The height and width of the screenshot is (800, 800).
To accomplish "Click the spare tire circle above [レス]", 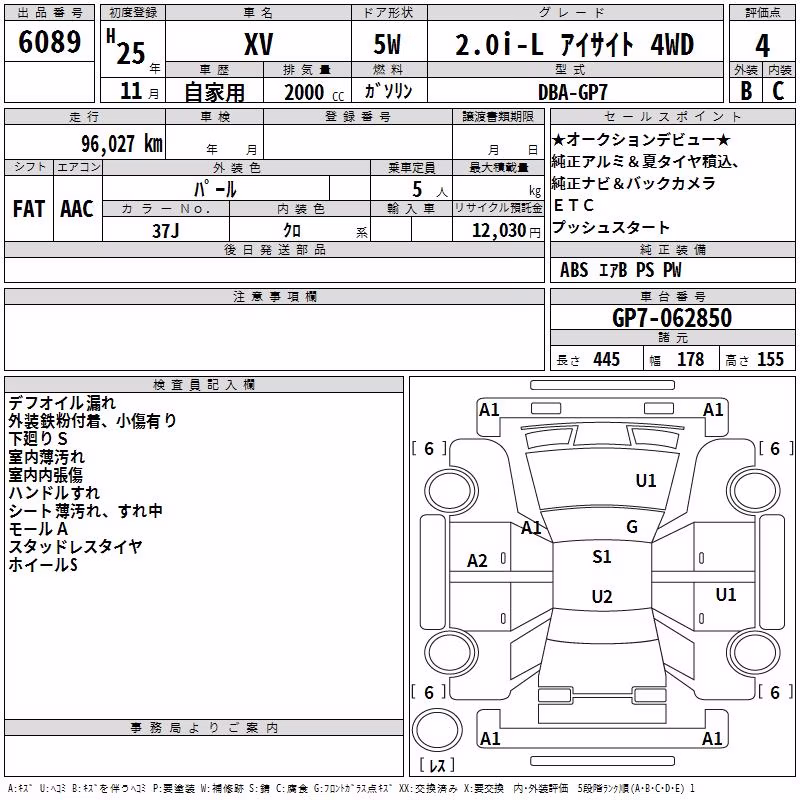I will [437, 730].
